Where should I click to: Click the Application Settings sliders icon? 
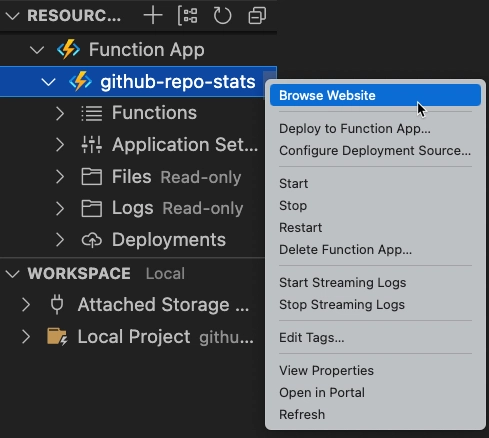[92, 145]
